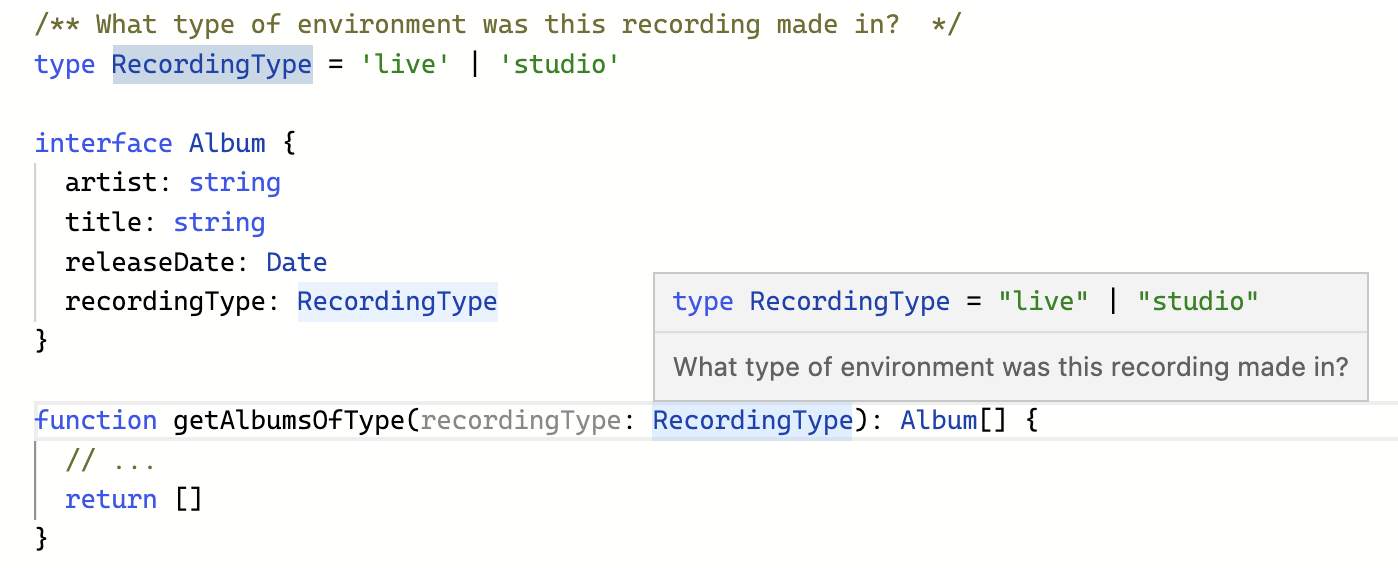
Task: Click the string type after title
Action: (219, 222)
